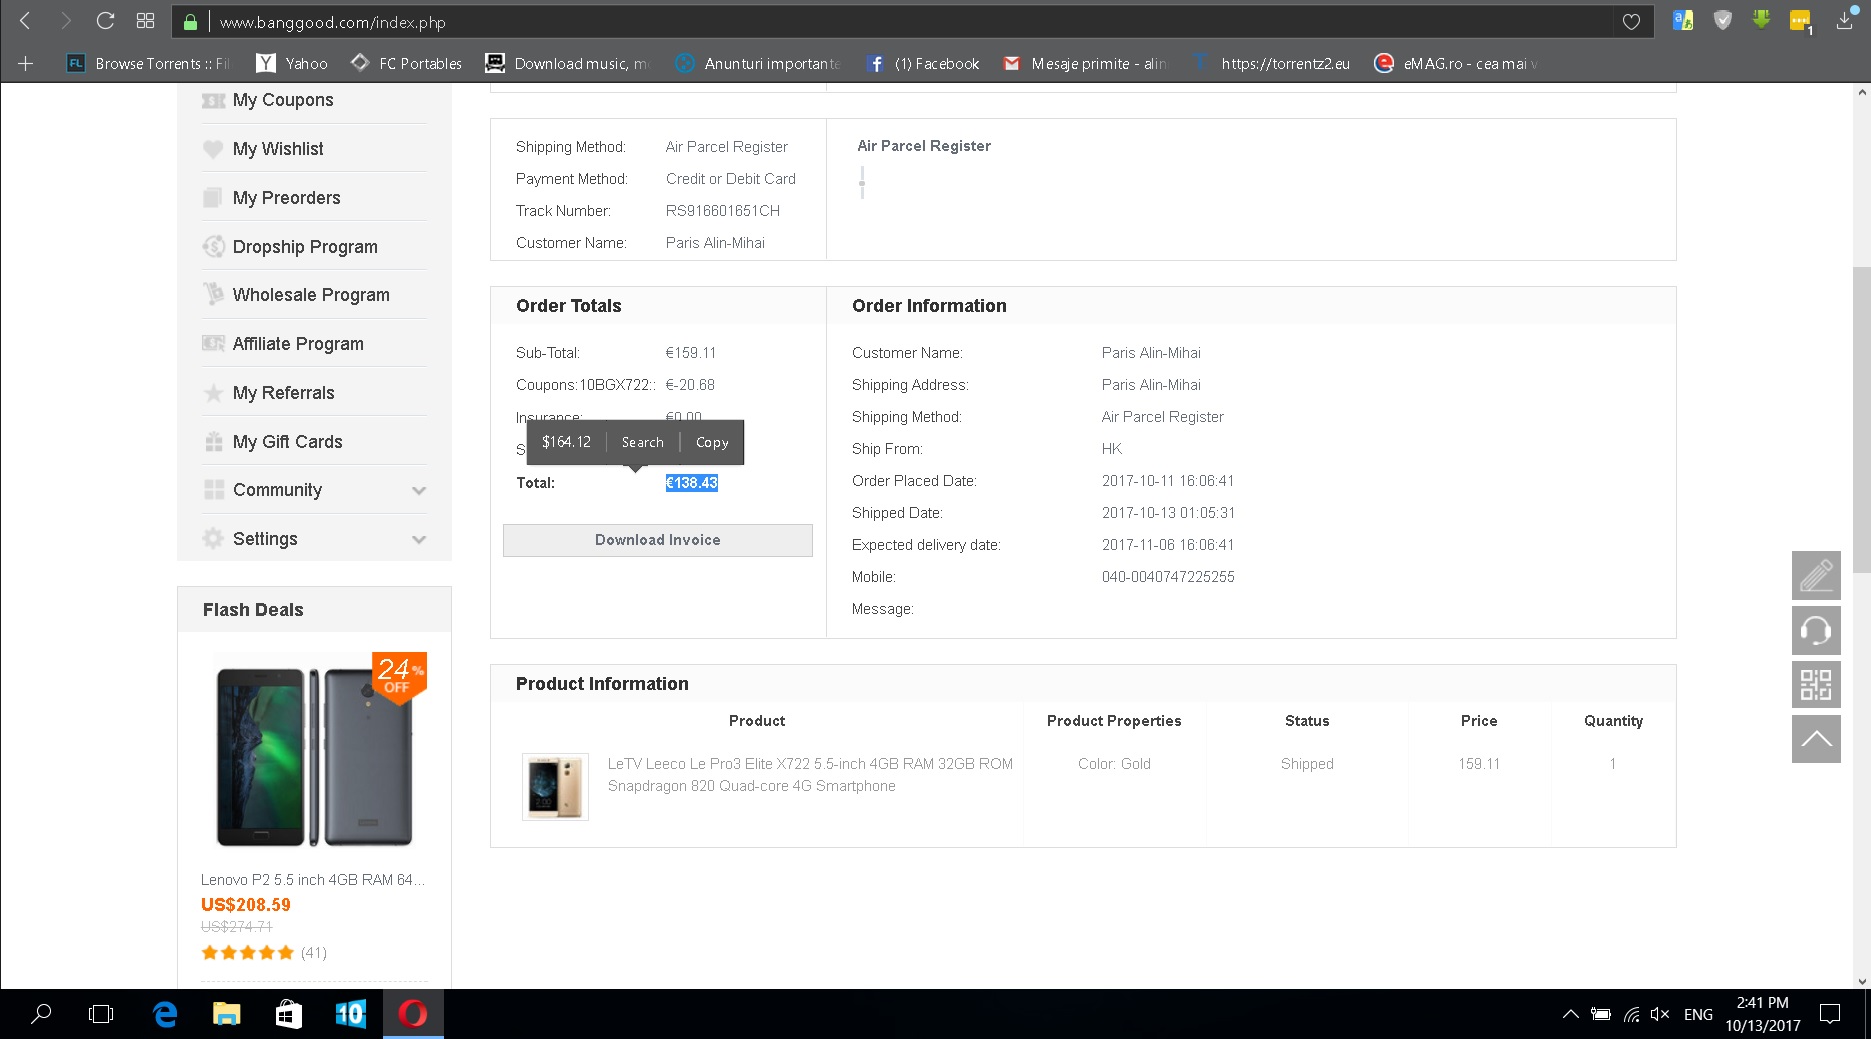Launch Microsoft Edge from taskbar
Screen dimensions: 1871x1039
point(165,1014)
